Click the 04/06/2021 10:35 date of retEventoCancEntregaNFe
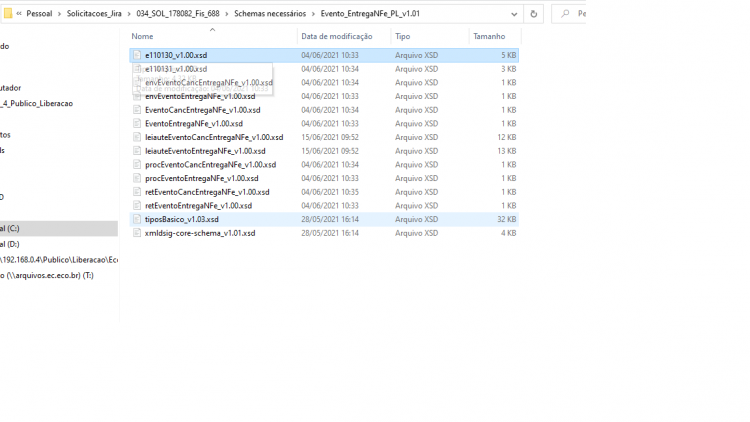Image resolution: width=750 pixels, height=422 pixels. click(x=330, y=192)
